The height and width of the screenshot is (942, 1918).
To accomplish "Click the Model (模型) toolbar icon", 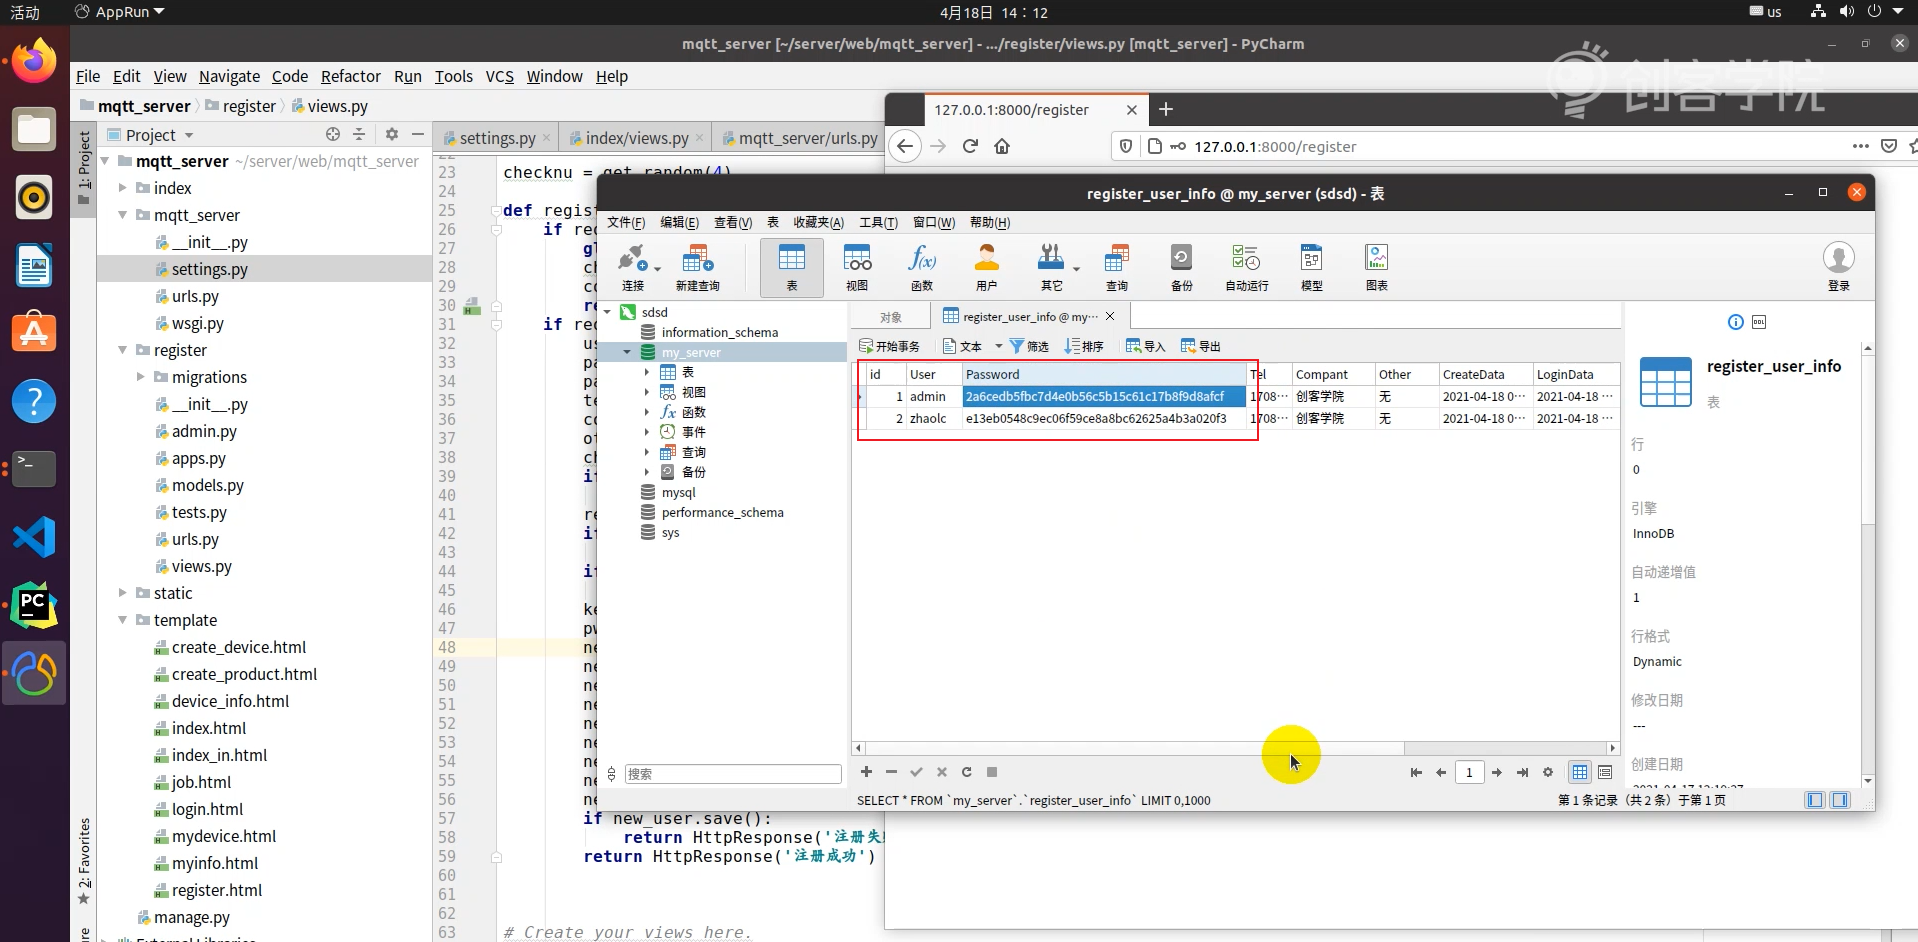I will pos(1312,267).
